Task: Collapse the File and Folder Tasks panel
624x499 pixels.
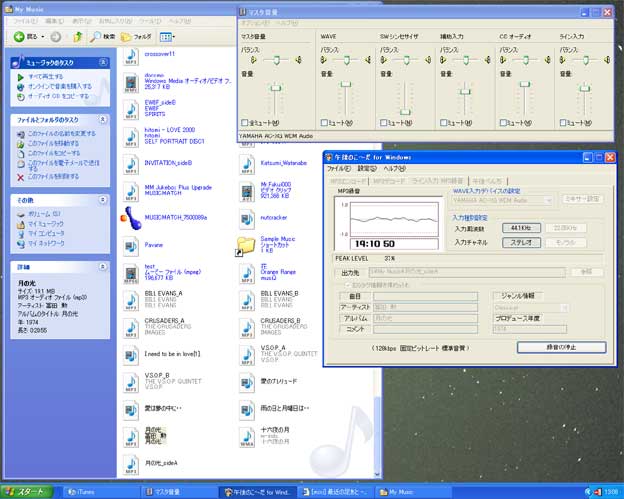Action: point(104,120)
